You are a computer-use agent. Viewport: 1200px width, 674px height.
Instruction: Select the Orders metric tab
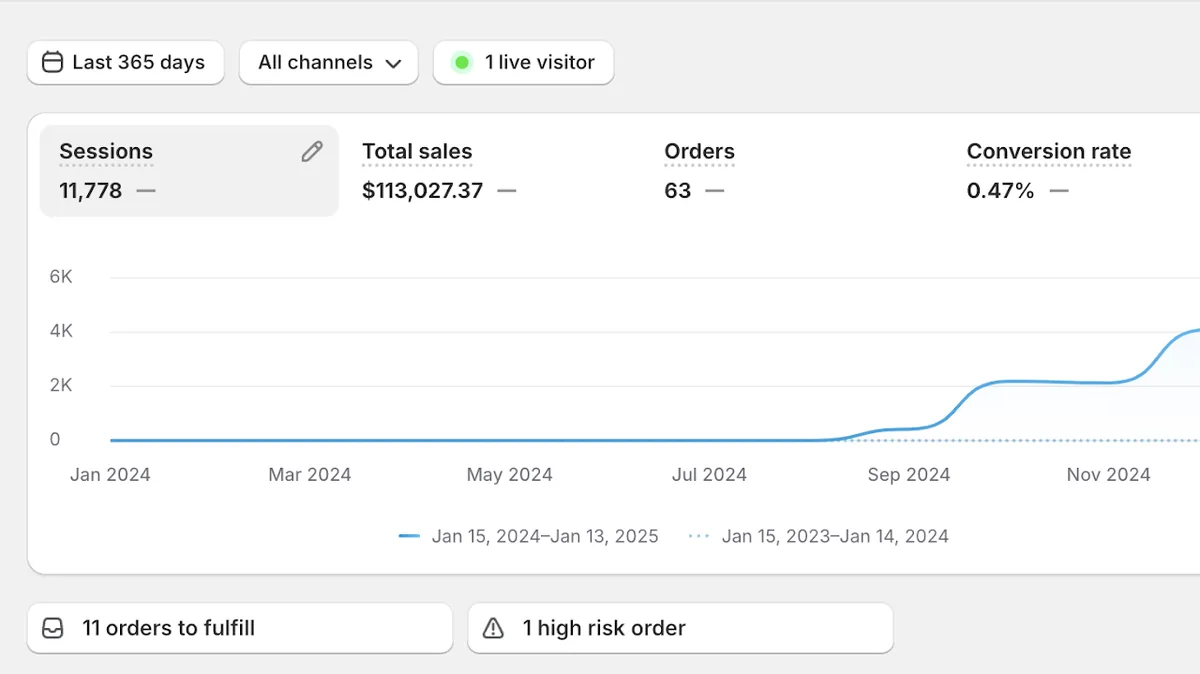pos(795,170)
